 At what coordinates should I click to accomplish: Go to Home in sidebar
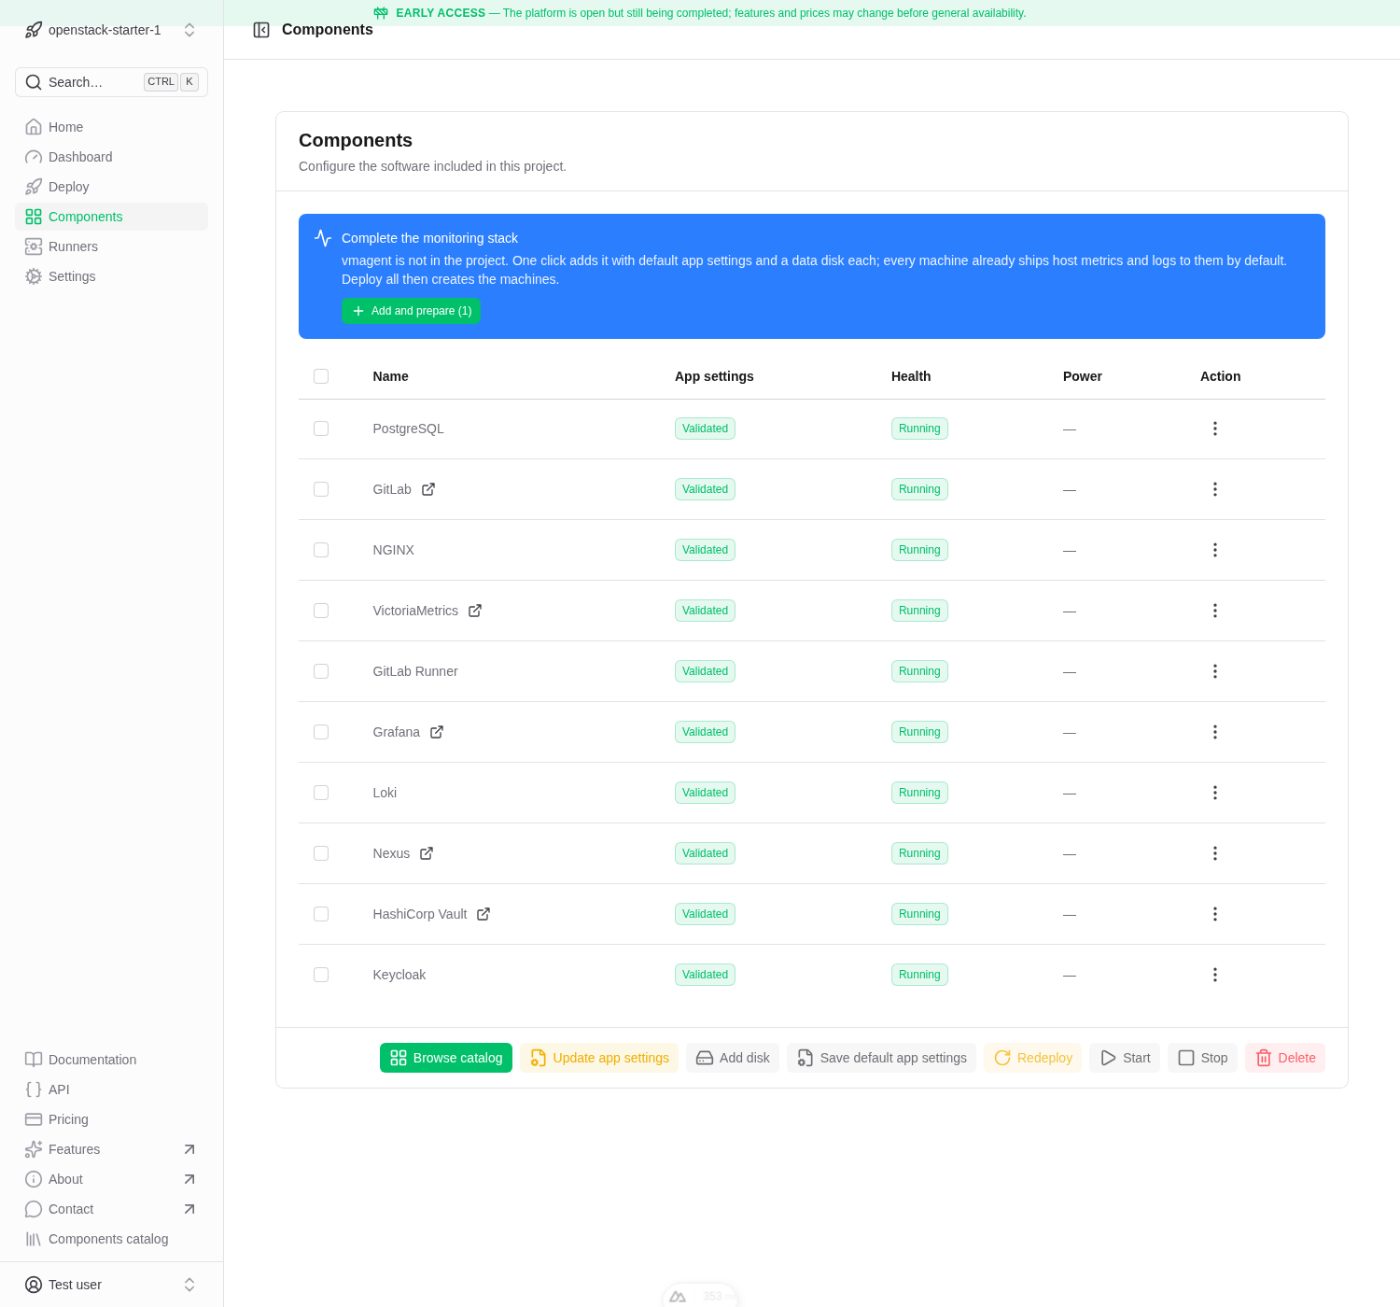click(x=111, y=127)
